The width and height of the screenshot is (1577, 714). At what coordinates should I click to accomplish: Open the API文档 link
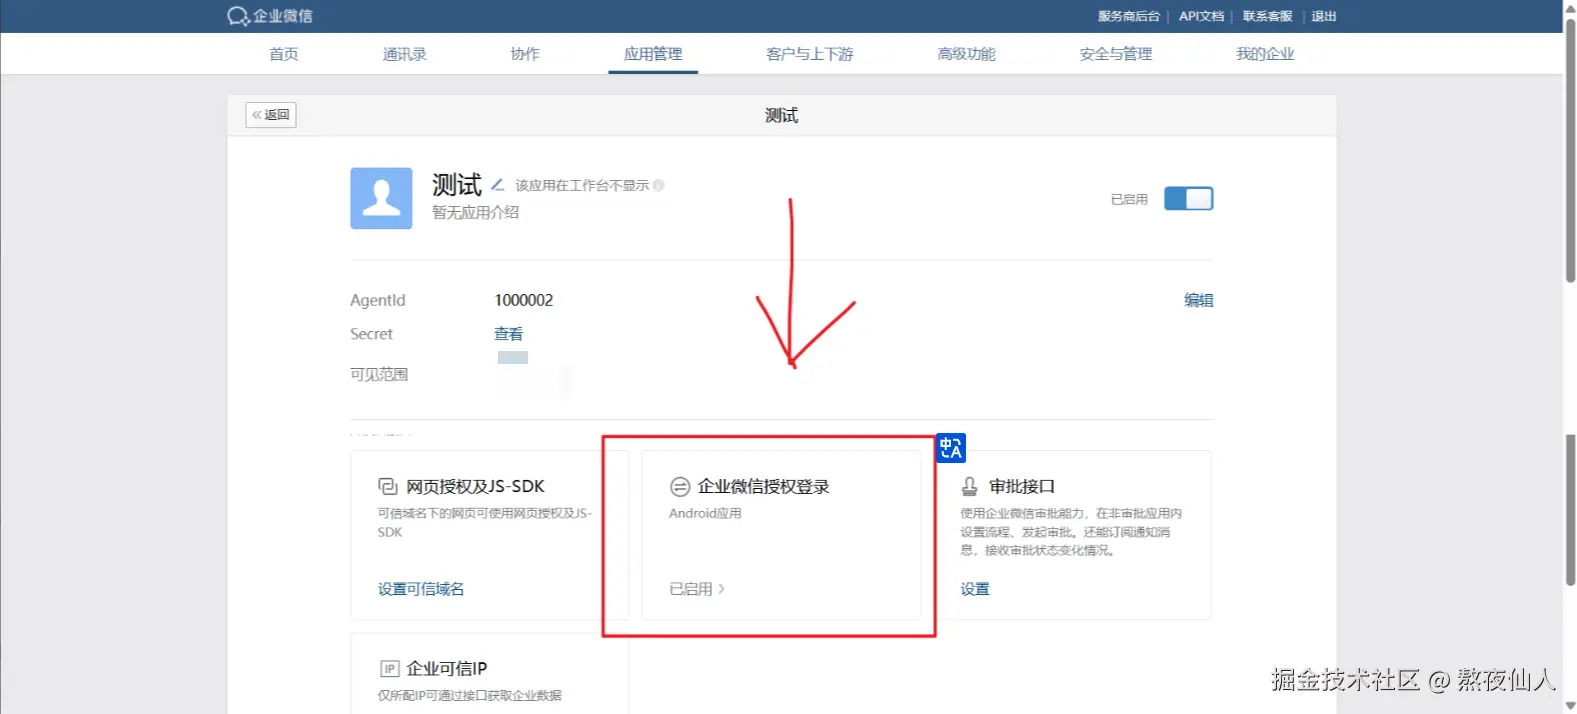click(x=1201, y=16)
